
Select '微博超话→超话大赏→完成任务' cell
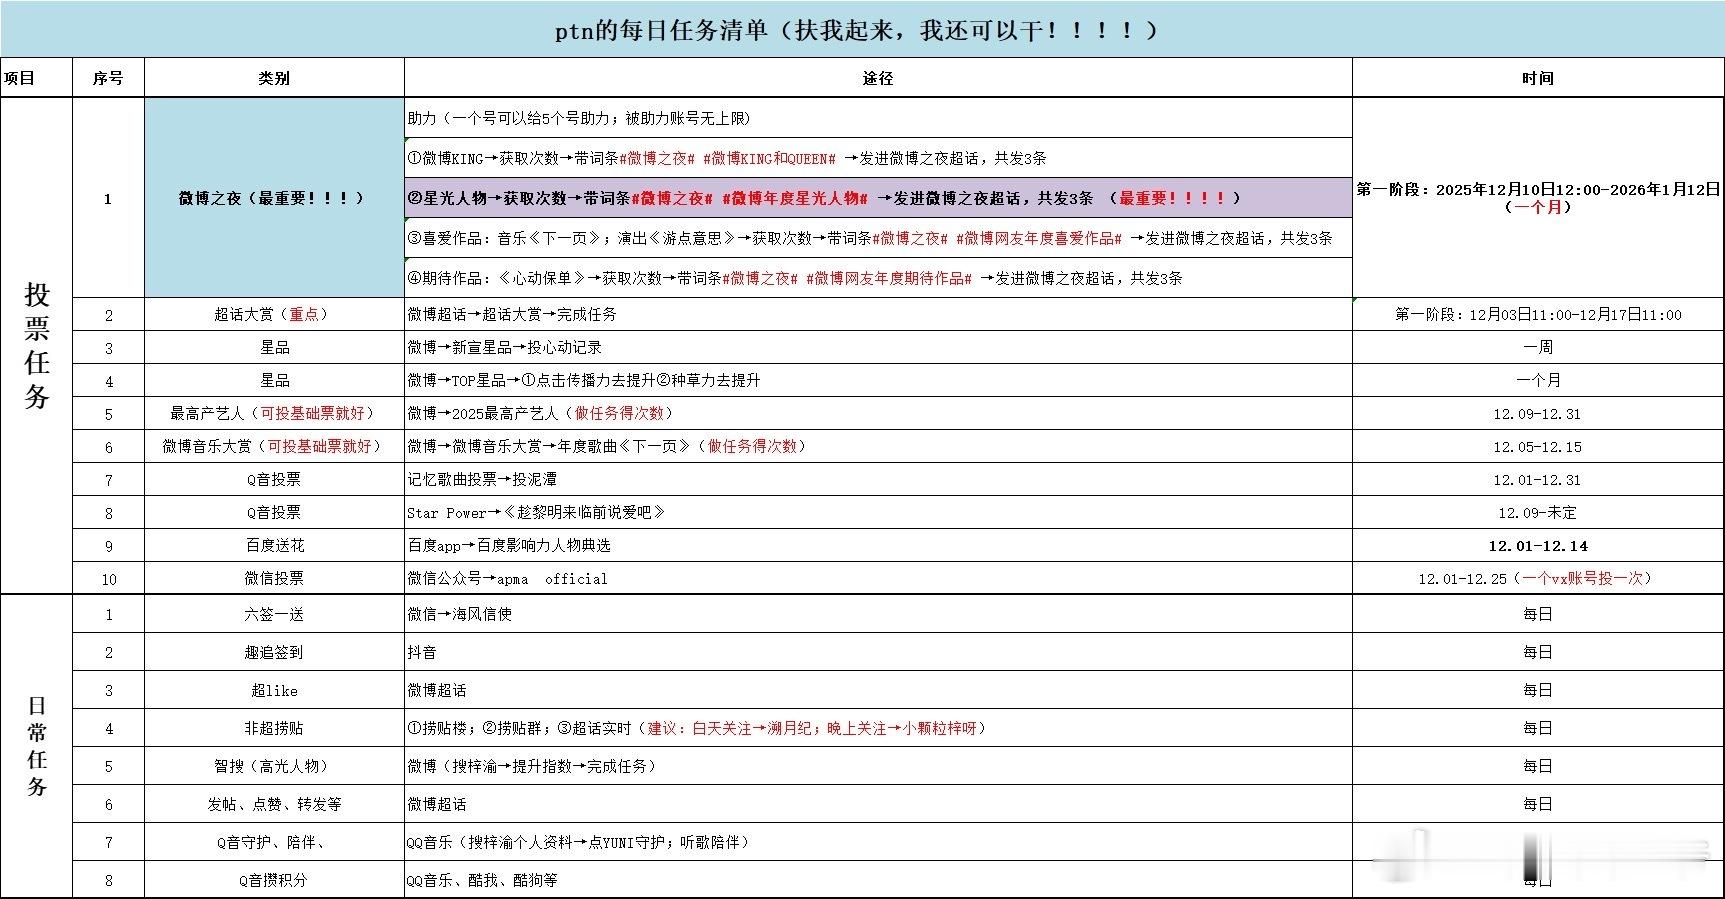pos(878,314)
